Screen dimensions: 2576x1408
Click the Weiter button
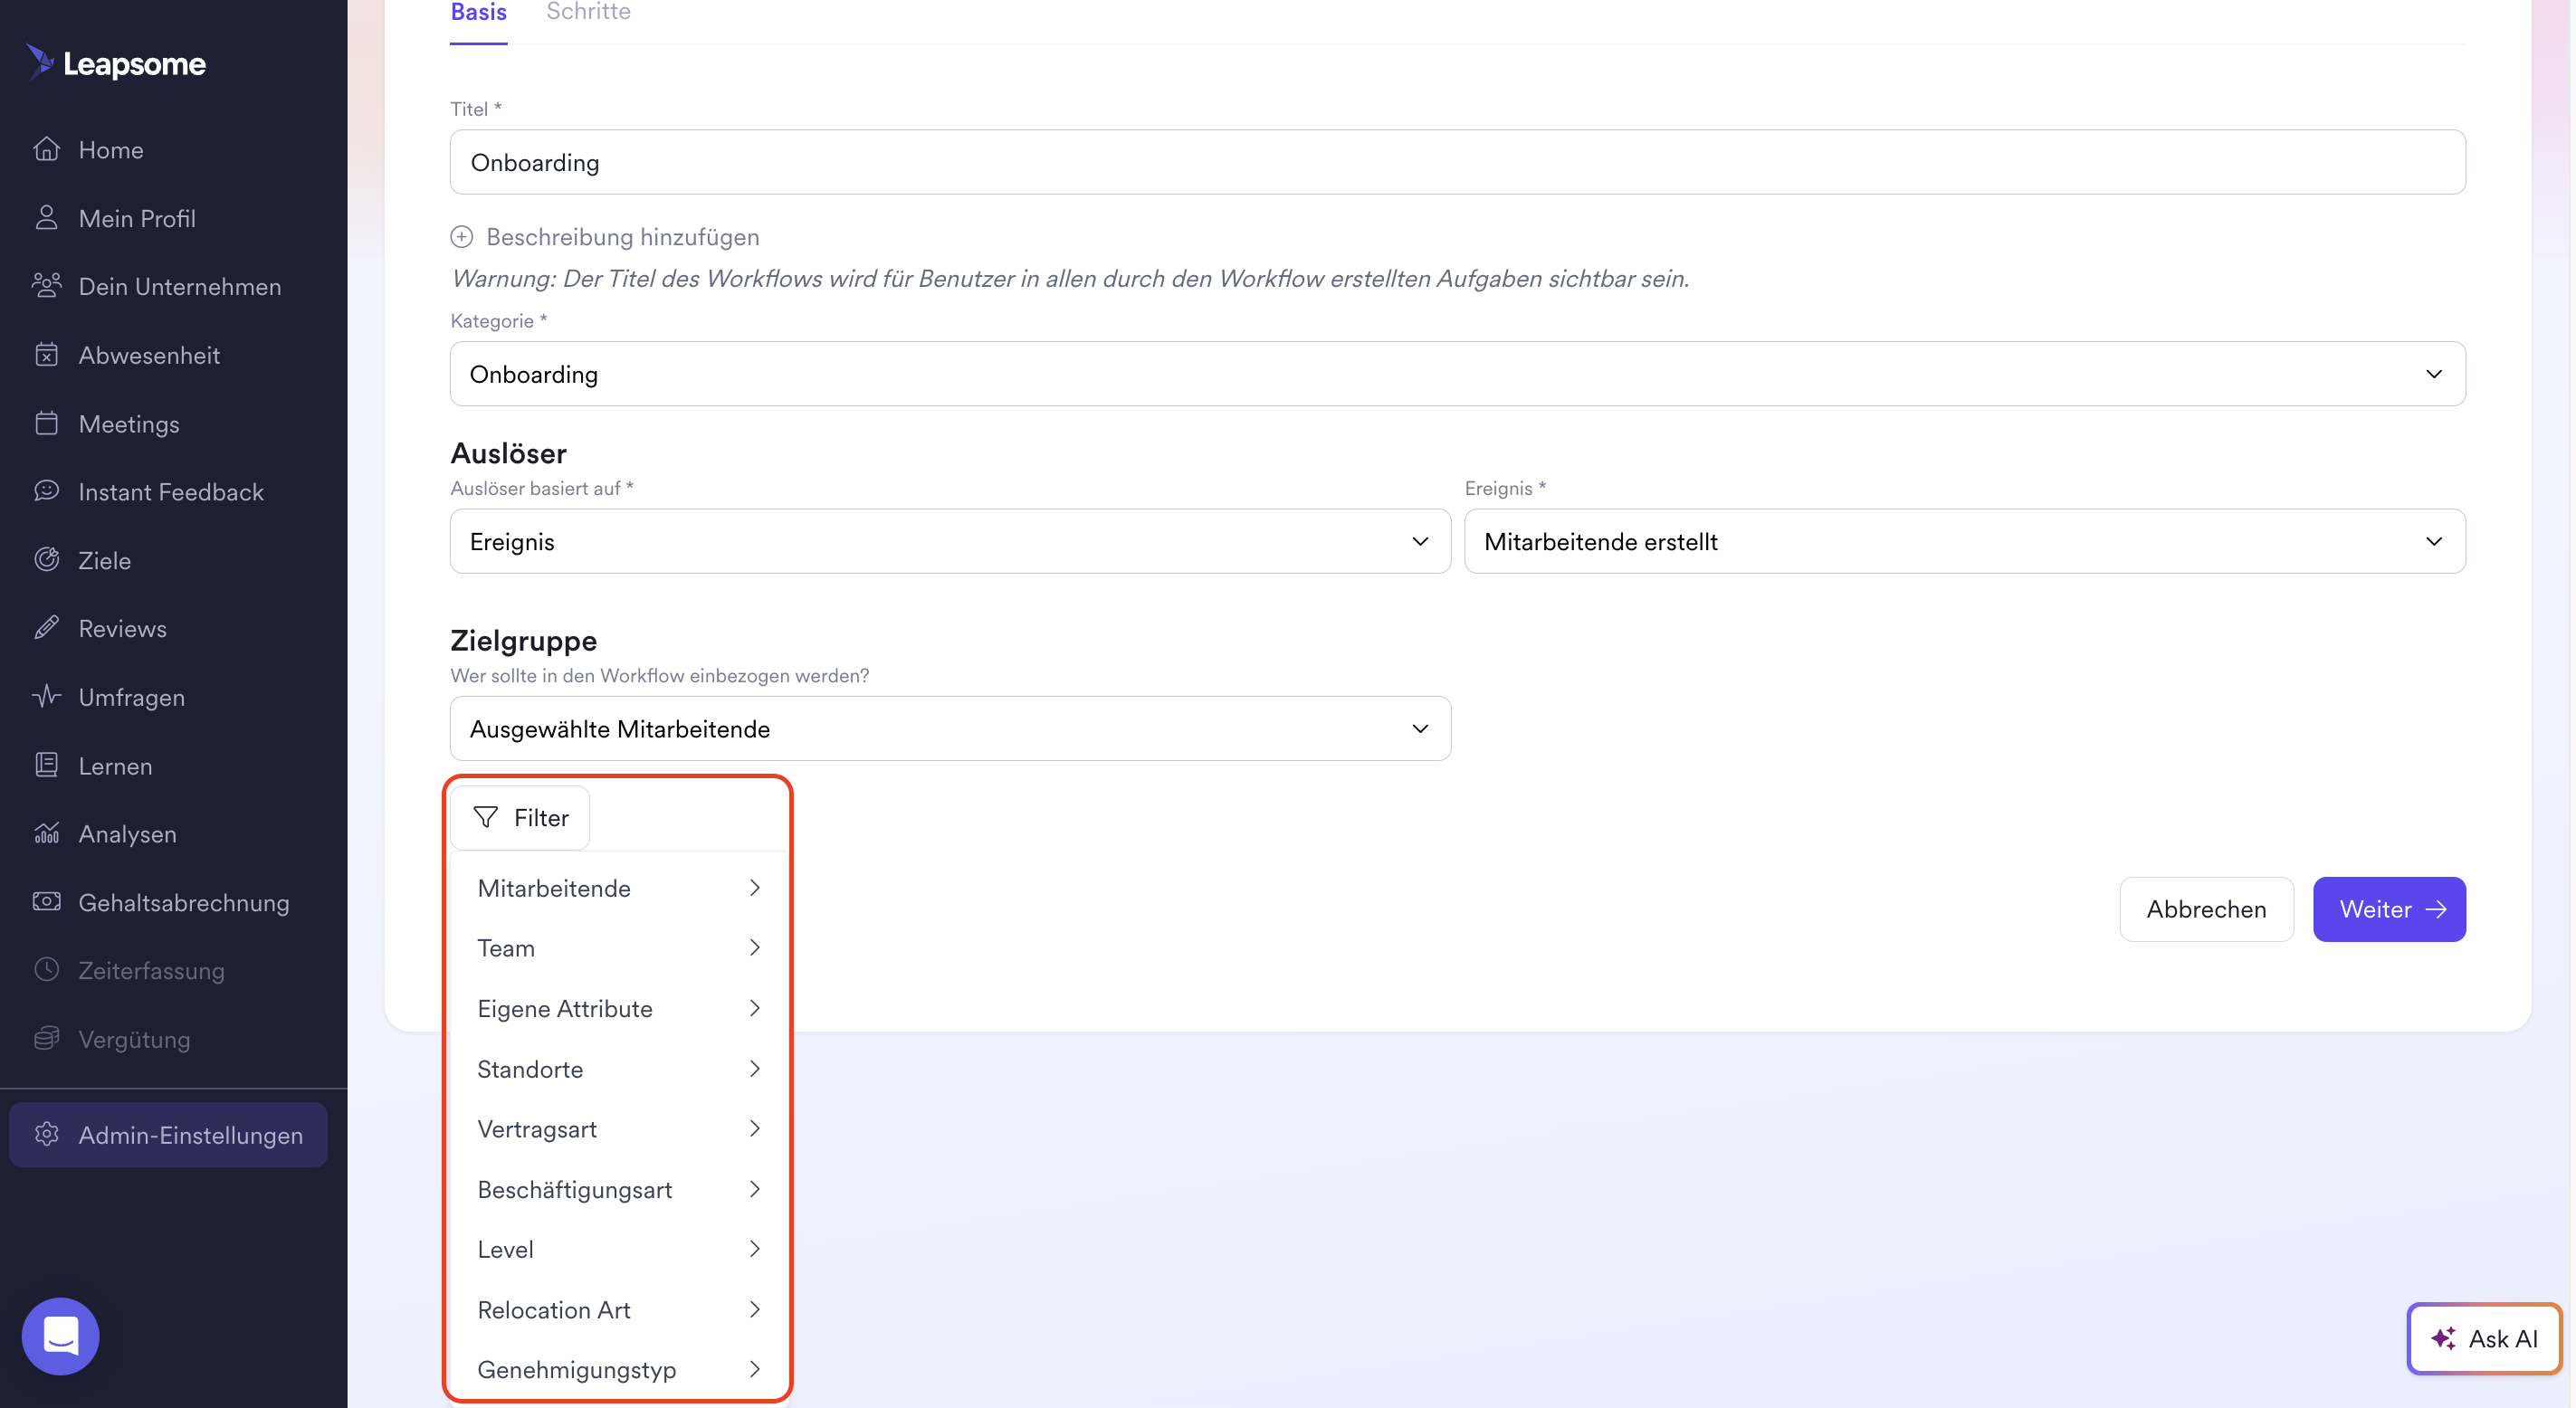(x=2389, y=908)
